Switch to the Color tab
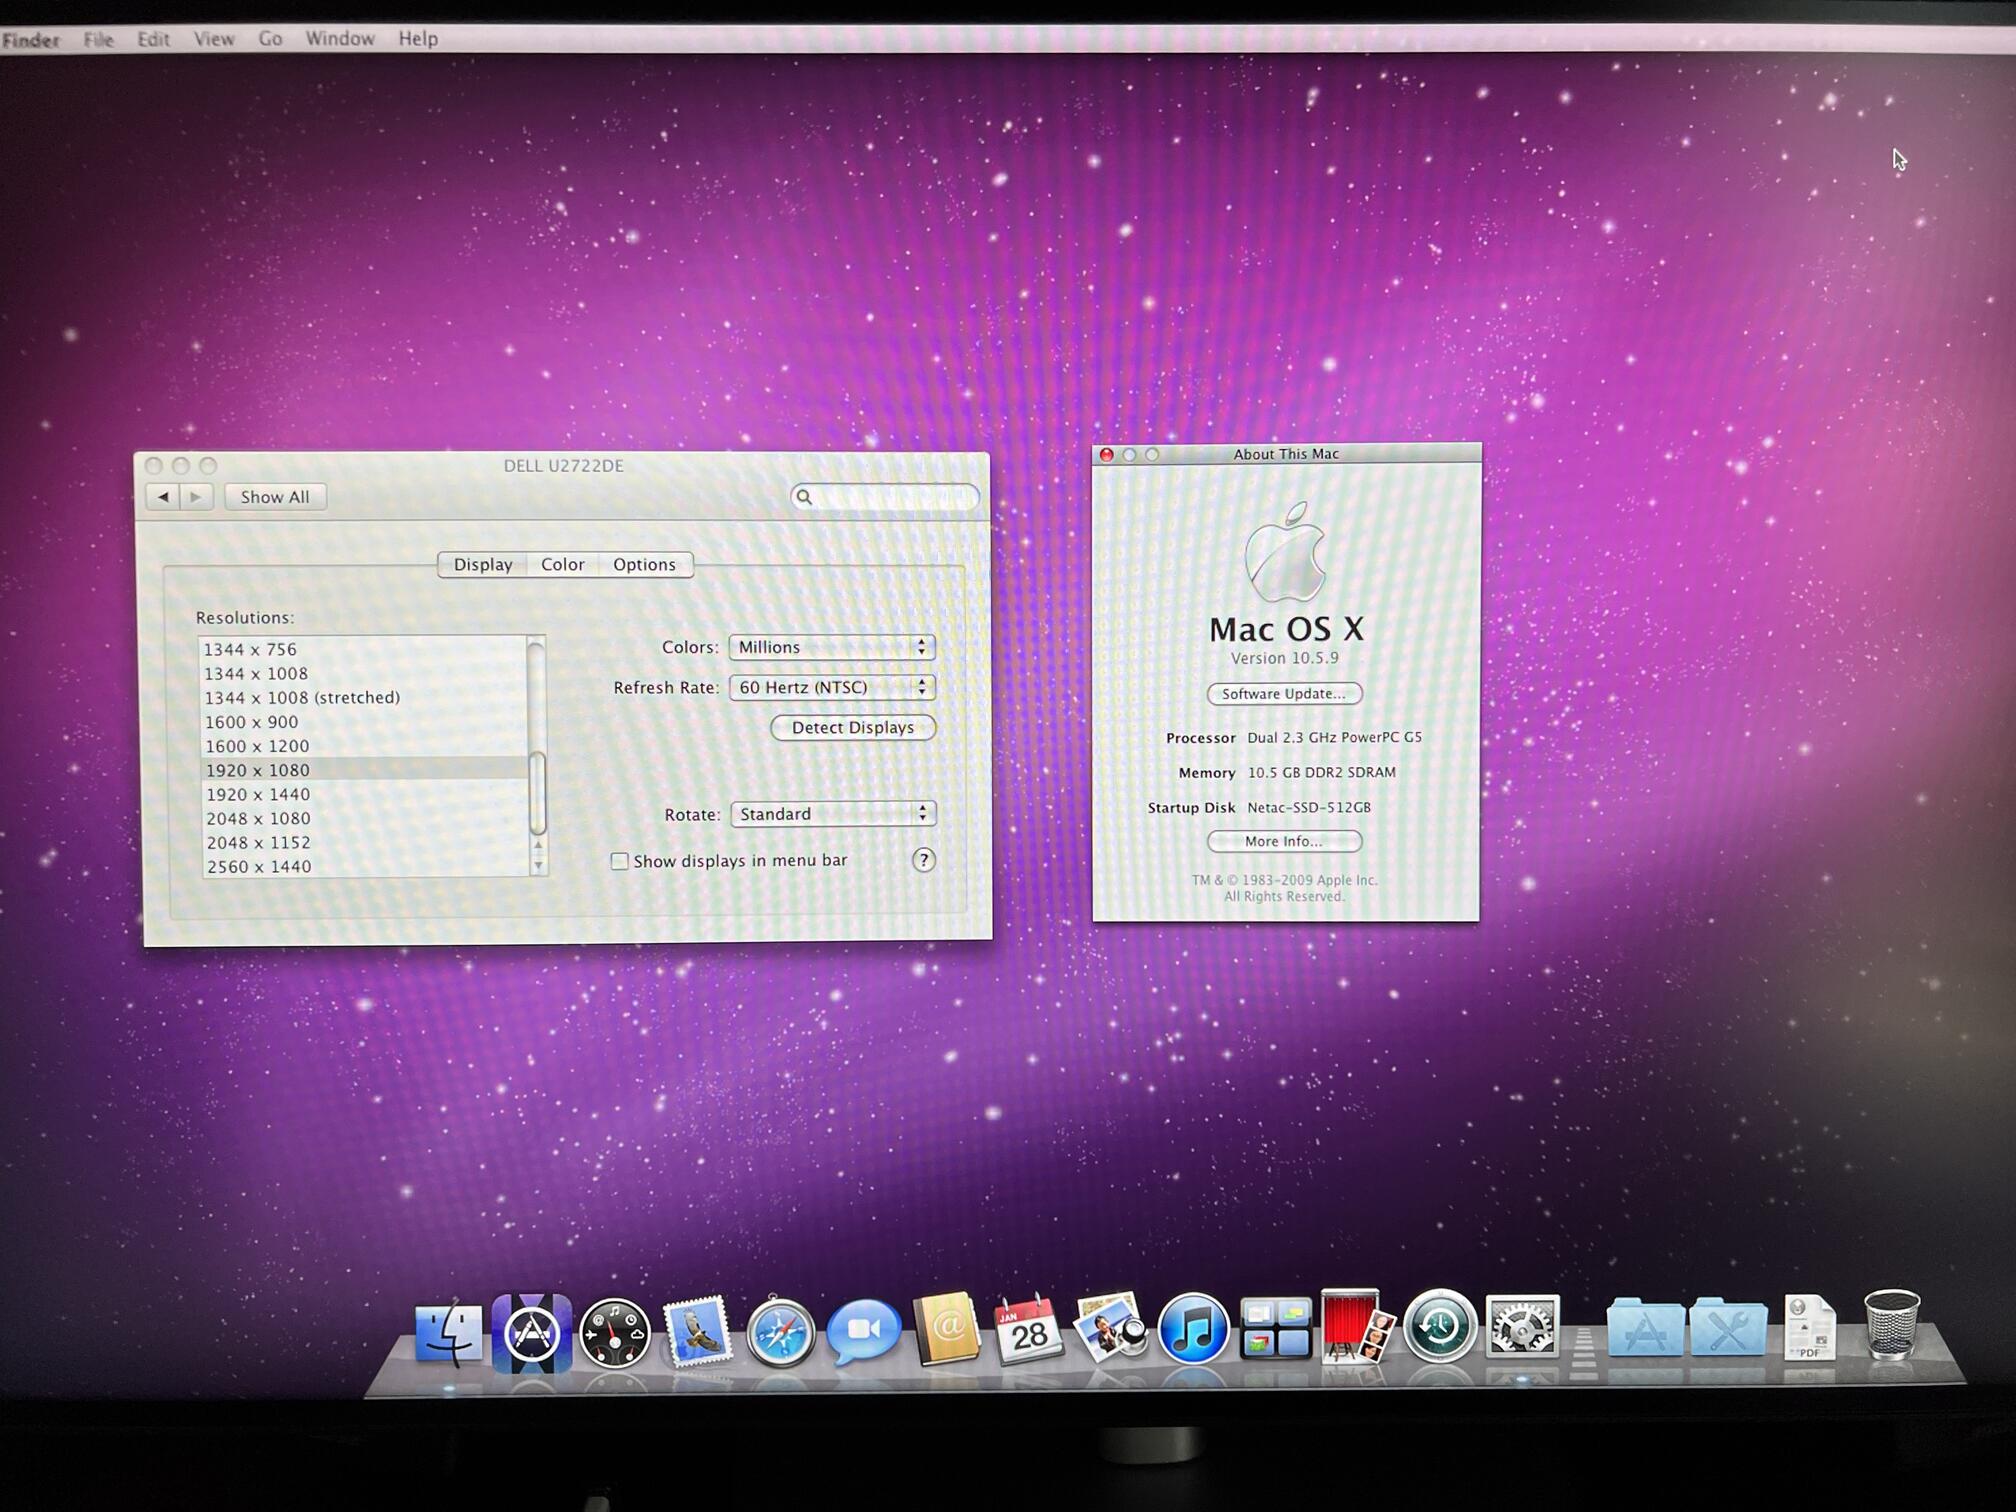 click(563, 564)
